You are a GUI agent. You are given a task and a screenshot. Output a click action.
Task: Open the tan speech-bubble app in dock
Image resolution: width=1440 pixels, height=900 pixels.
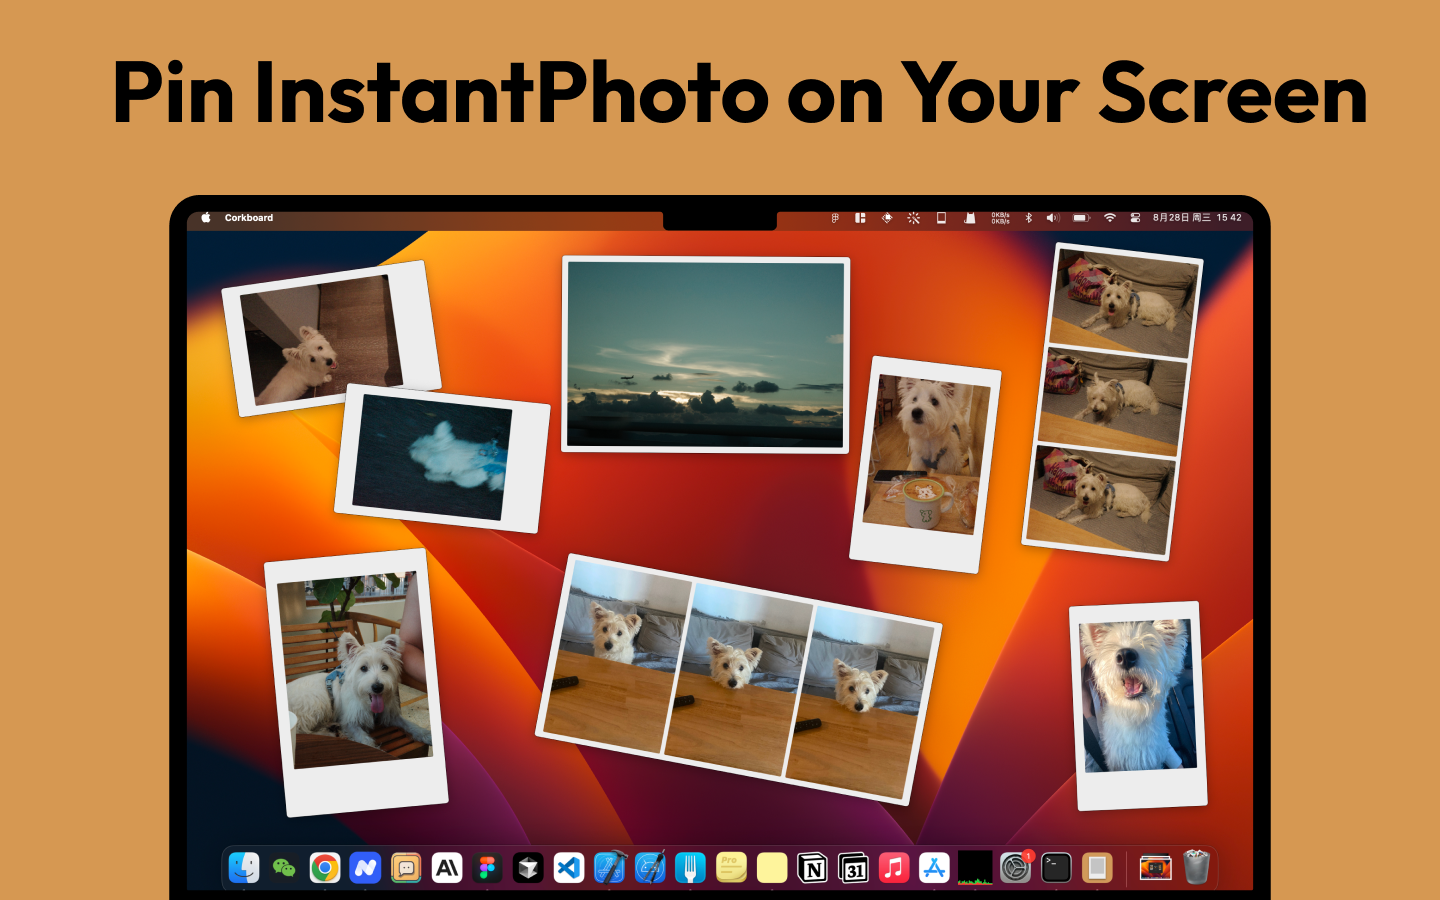(x=406, y=867)
